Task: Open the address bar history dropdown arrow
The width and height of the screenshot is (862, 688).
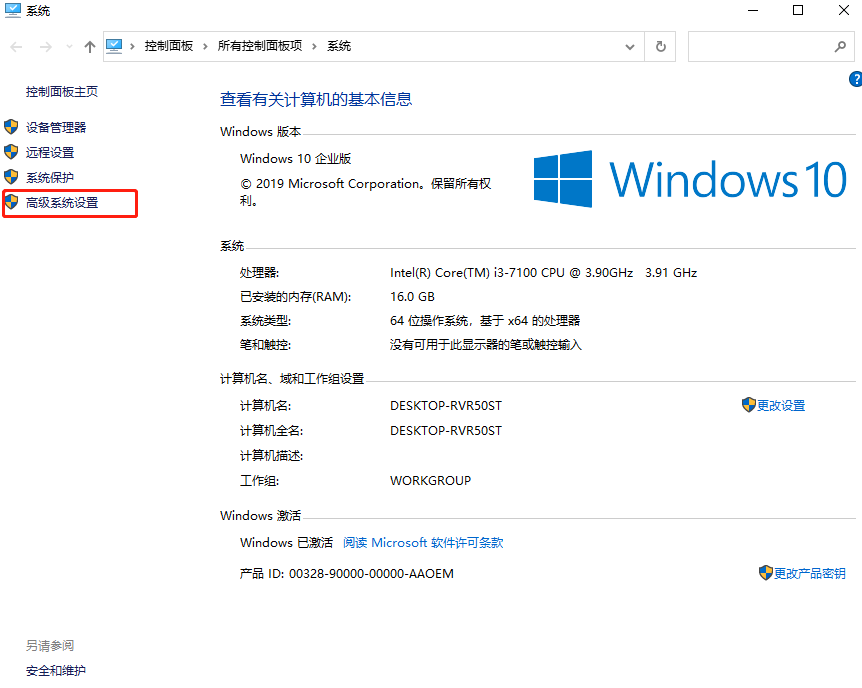Action: click(x=628, y=46)
